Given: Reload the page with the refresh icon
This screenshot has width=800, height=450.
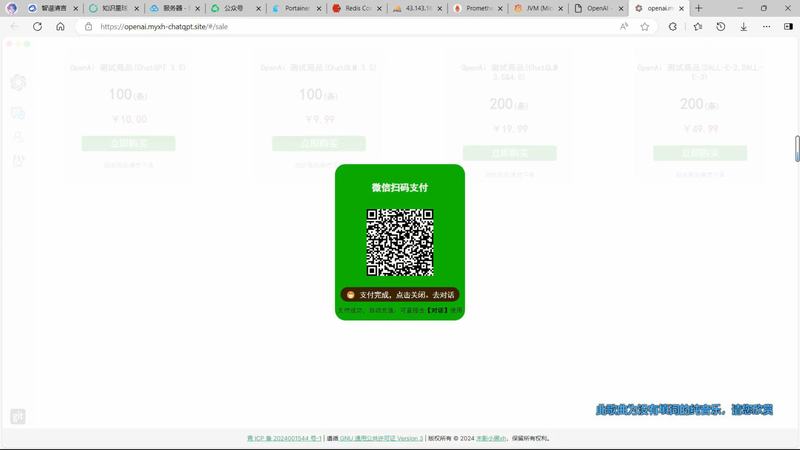Looking at the screenshot, I should pyautogui.click(x=37, y=27).
